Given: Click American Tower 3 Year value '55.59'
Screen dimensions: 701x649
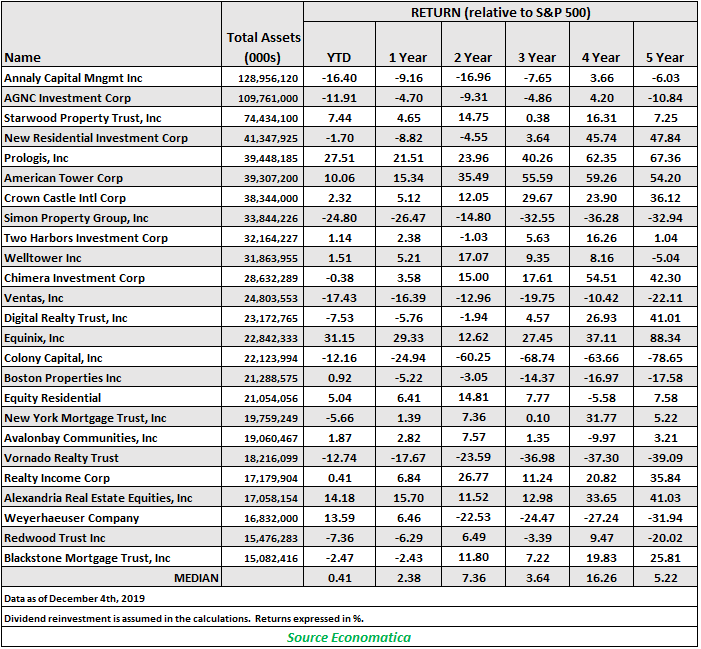Looking at the screenshot, I should tap(537, 178).
